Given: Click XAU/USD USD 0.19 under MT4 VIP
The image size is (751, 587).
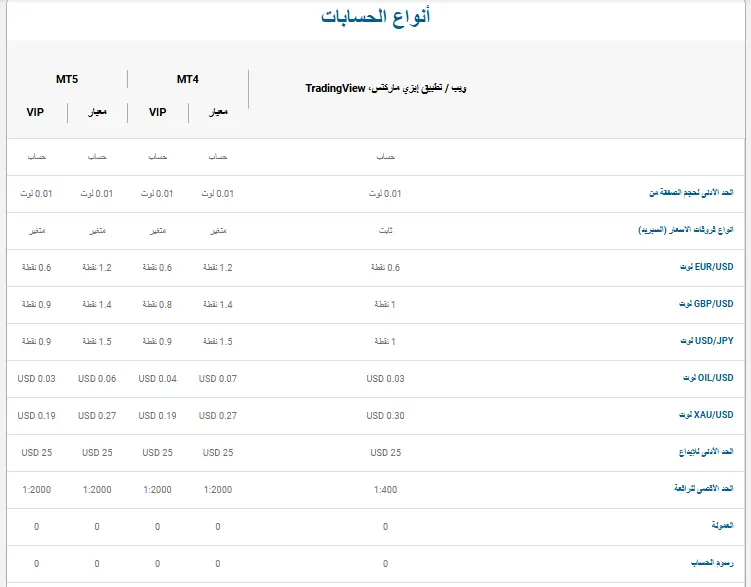Looking at the screenshot, I should (x=157, y=416).
